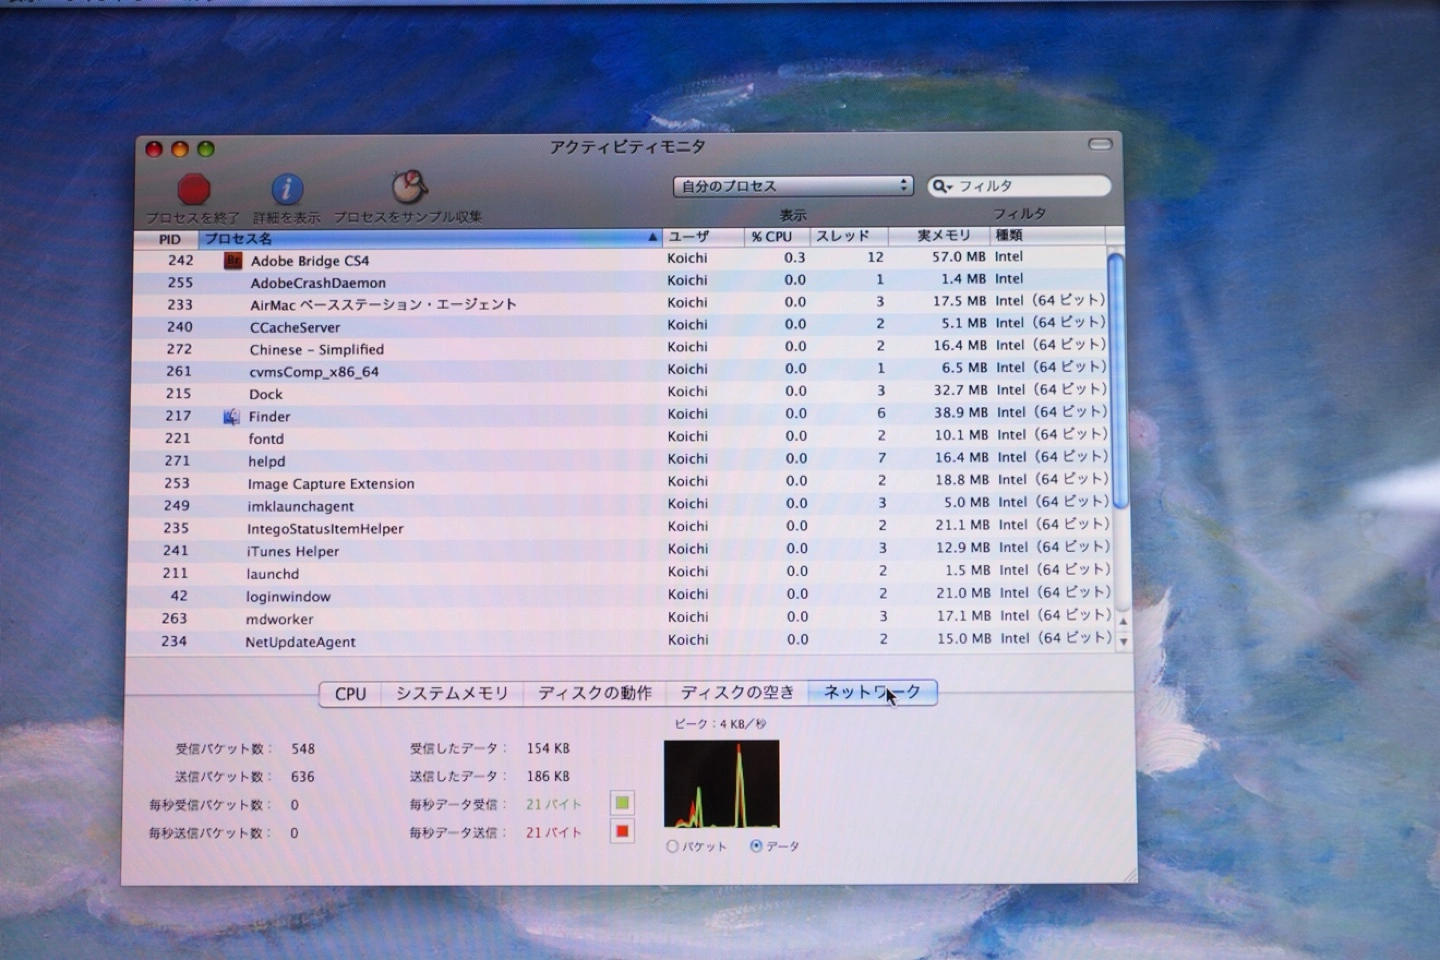Screen dimensions: 1440x960
Task: Click the ピーク: 4 KB/秒 label
Action: click(x=720, y=723)
